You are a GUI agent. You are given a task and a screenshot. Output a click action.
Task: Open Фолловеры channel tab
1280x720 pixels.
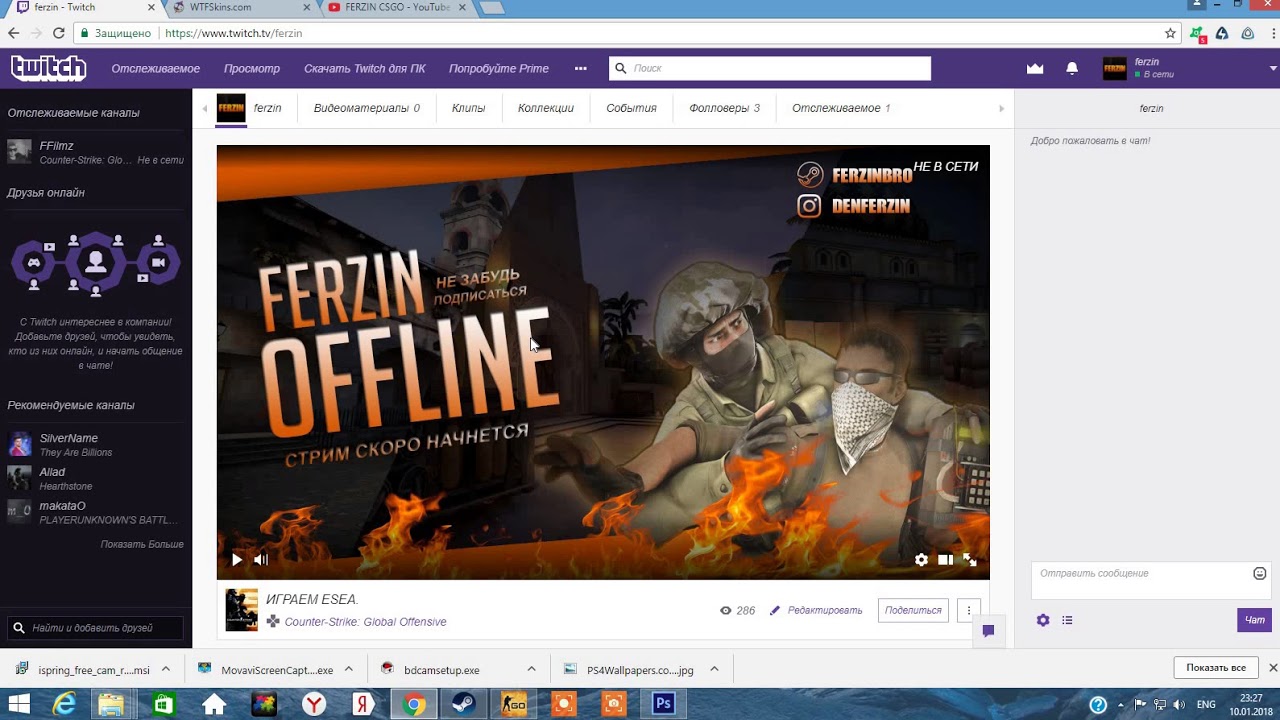coord(724,108)
